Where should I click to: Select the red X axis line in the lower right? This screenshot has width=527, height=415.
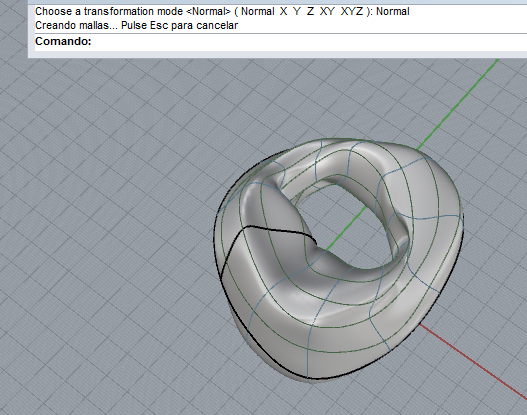pos(471,360)
